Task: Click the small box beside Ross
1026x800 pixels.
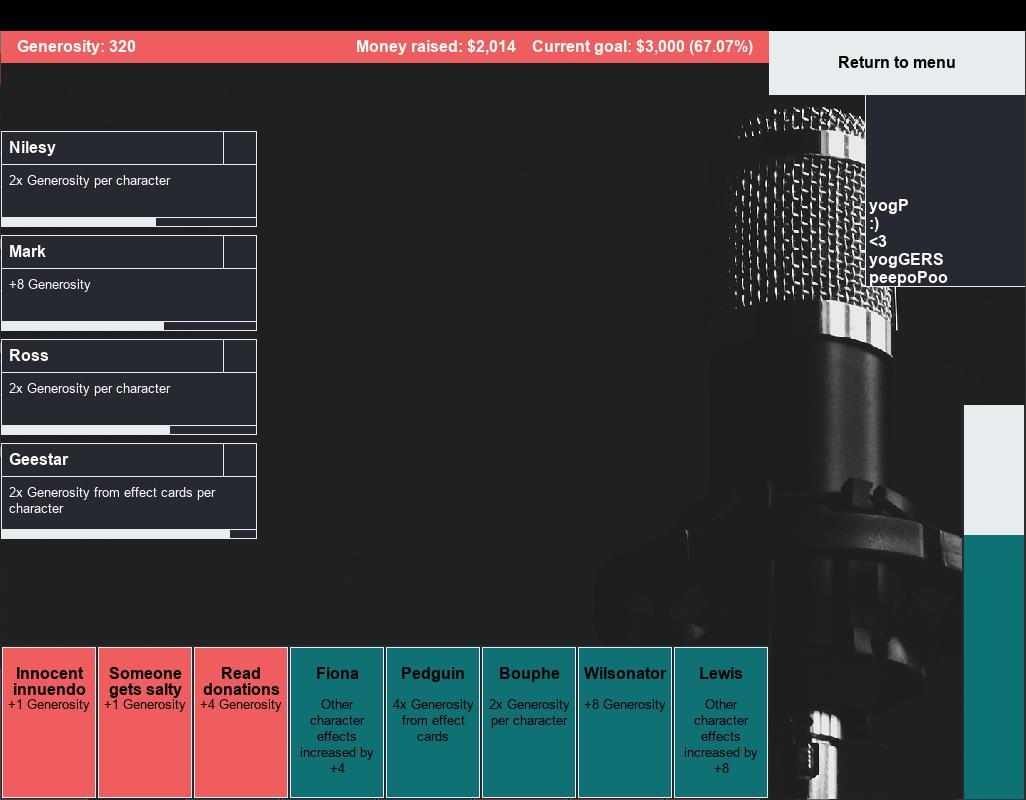Action: [x=240, y=356]
